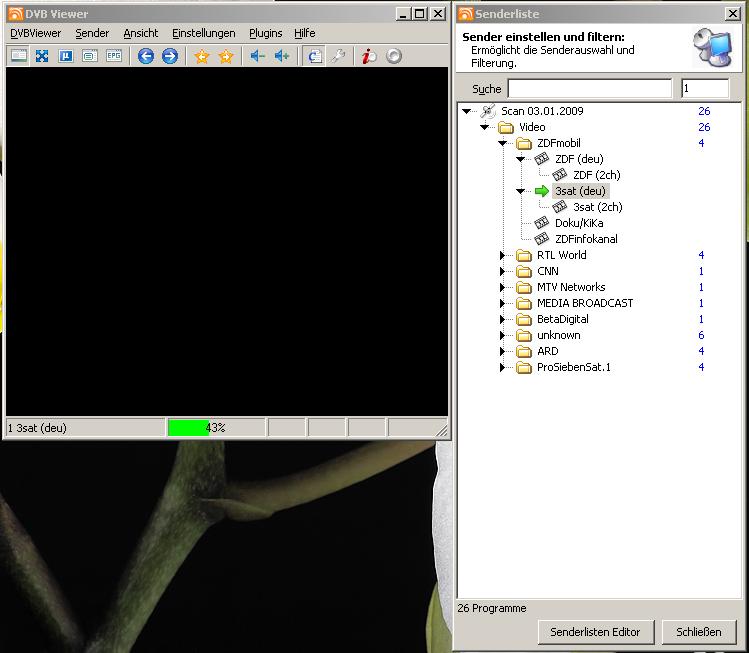The image size is (749, 653).
Task: Open the EPG program guide icon
Action: [x=113, y=56]
